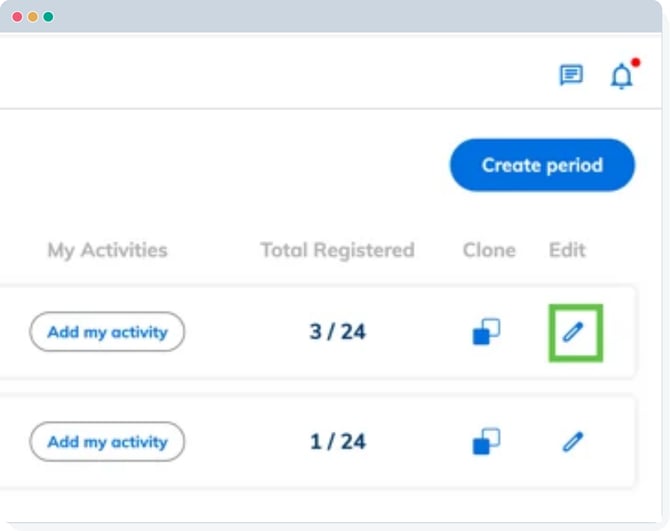Minimize the window with the yellow button
The height and width of the screenshot is (531, 670).
point(33,17)
